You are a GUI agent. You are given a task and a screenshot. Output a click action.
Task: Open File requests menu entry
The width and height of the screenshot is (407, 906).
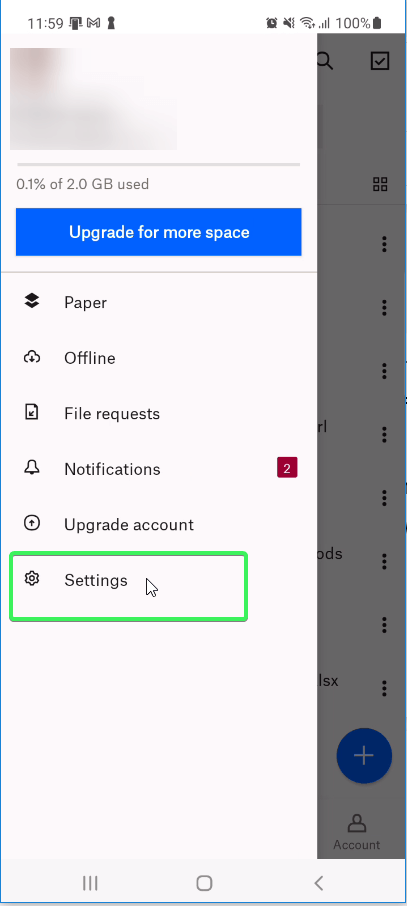coord(158,413)
